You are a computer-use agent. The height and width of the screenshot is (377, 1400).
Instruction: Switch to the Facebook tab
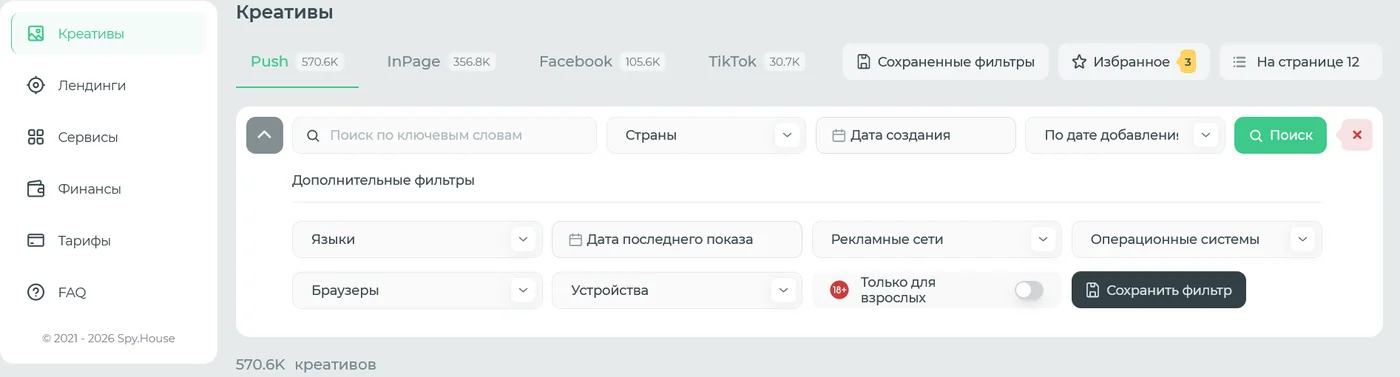click(x=601, y=62)
